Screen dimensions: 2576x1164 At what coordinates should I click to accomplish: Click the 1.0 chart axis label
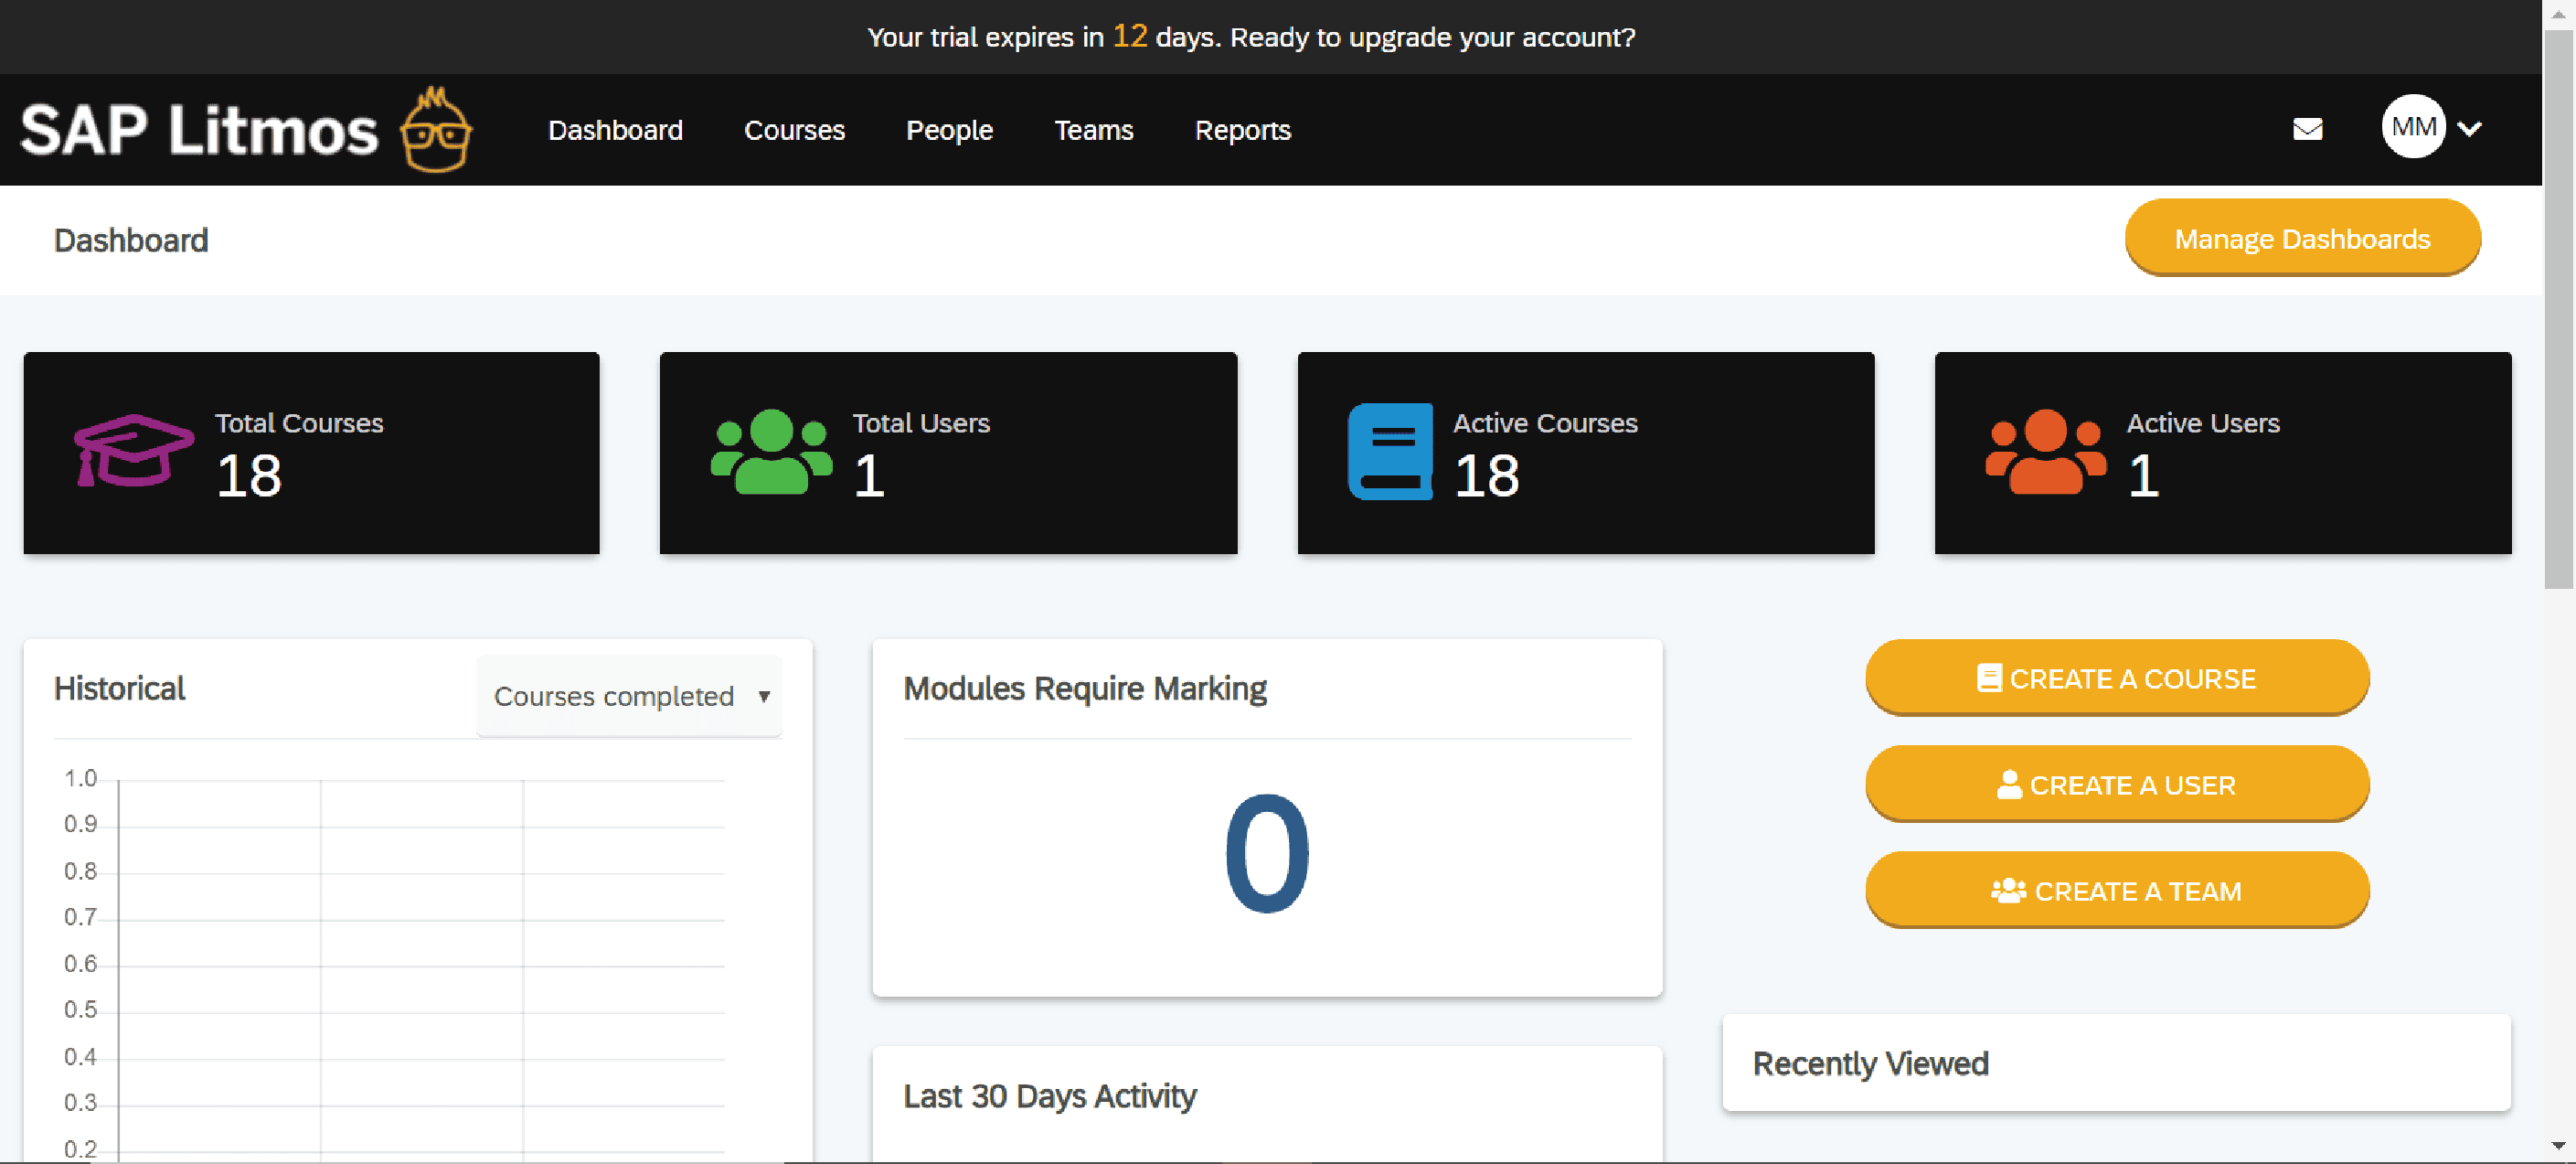[x=80, y=778]
